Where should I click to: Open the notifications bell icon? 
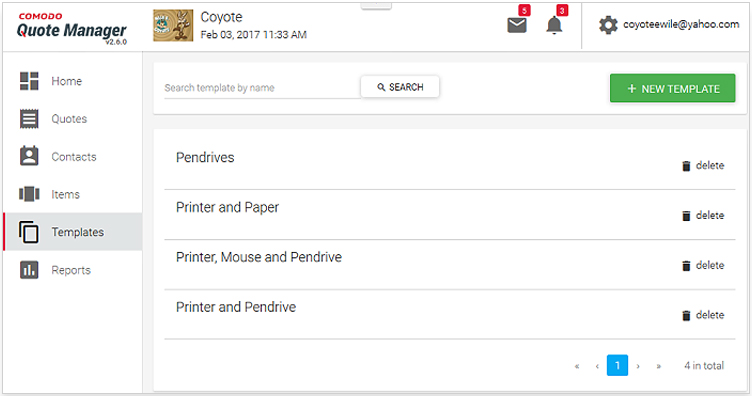(554, 25)
